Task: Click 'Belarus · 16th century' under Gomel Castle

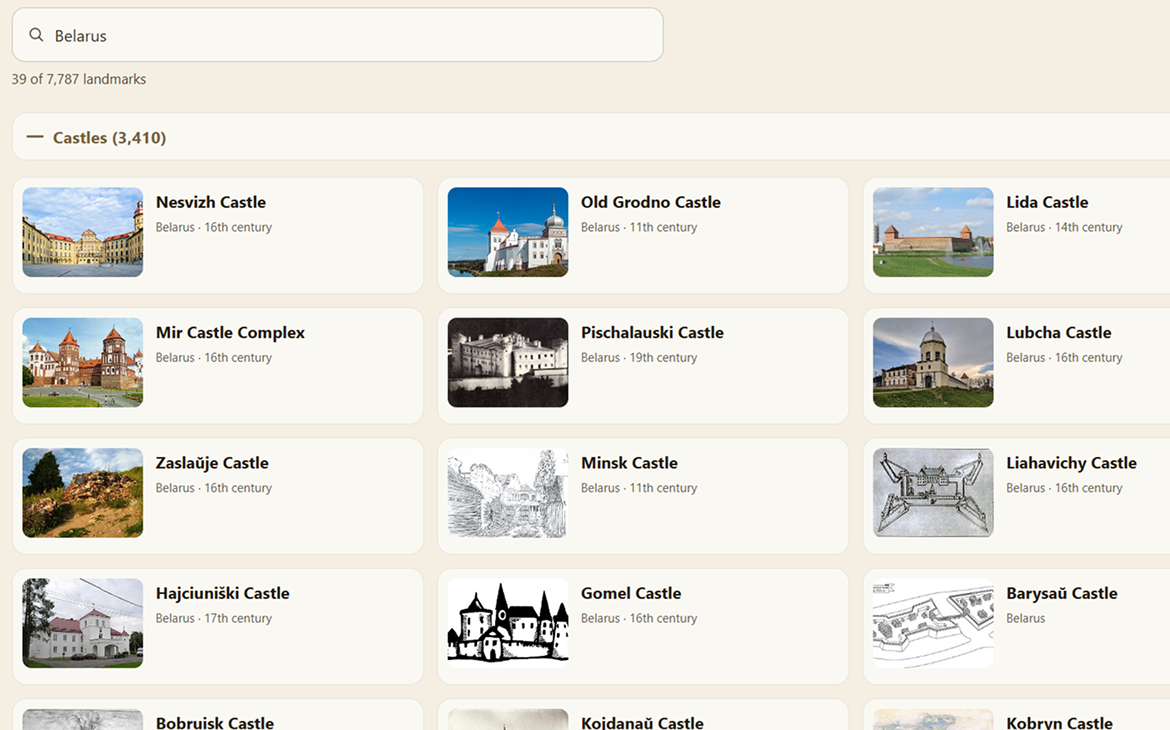Action: 639,618
